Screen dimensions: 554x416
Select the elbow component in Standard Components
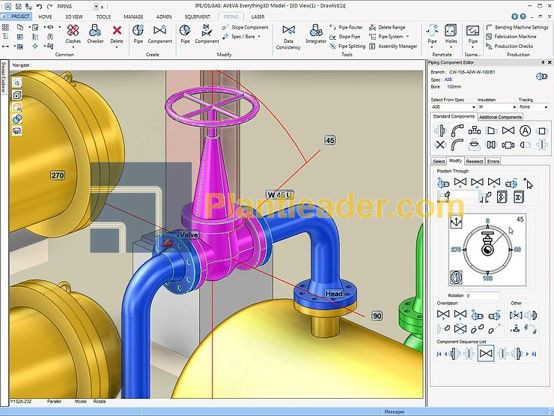[x=457, y=130]
